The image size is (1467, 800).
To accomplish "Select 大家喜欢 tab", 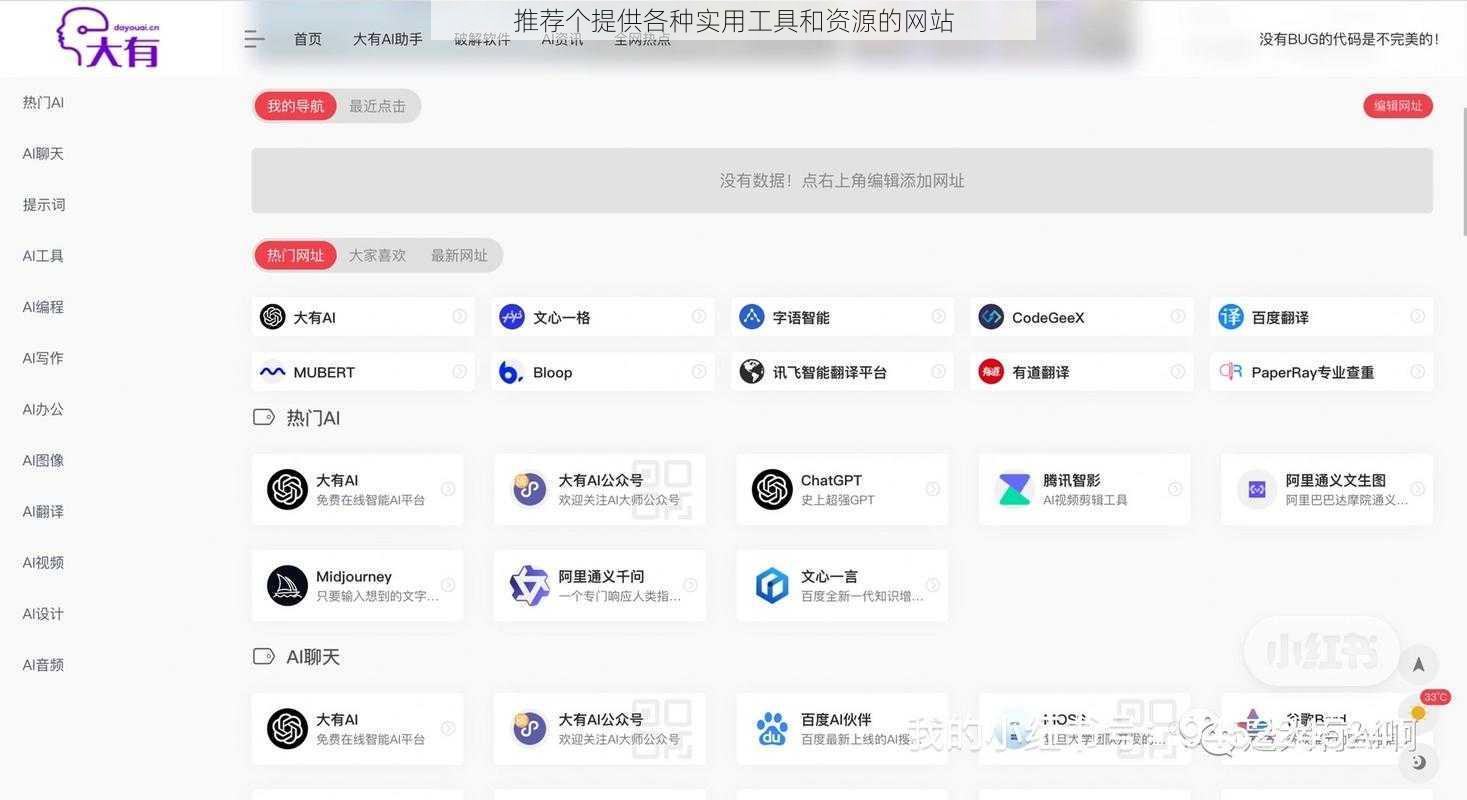I will 377,255.
